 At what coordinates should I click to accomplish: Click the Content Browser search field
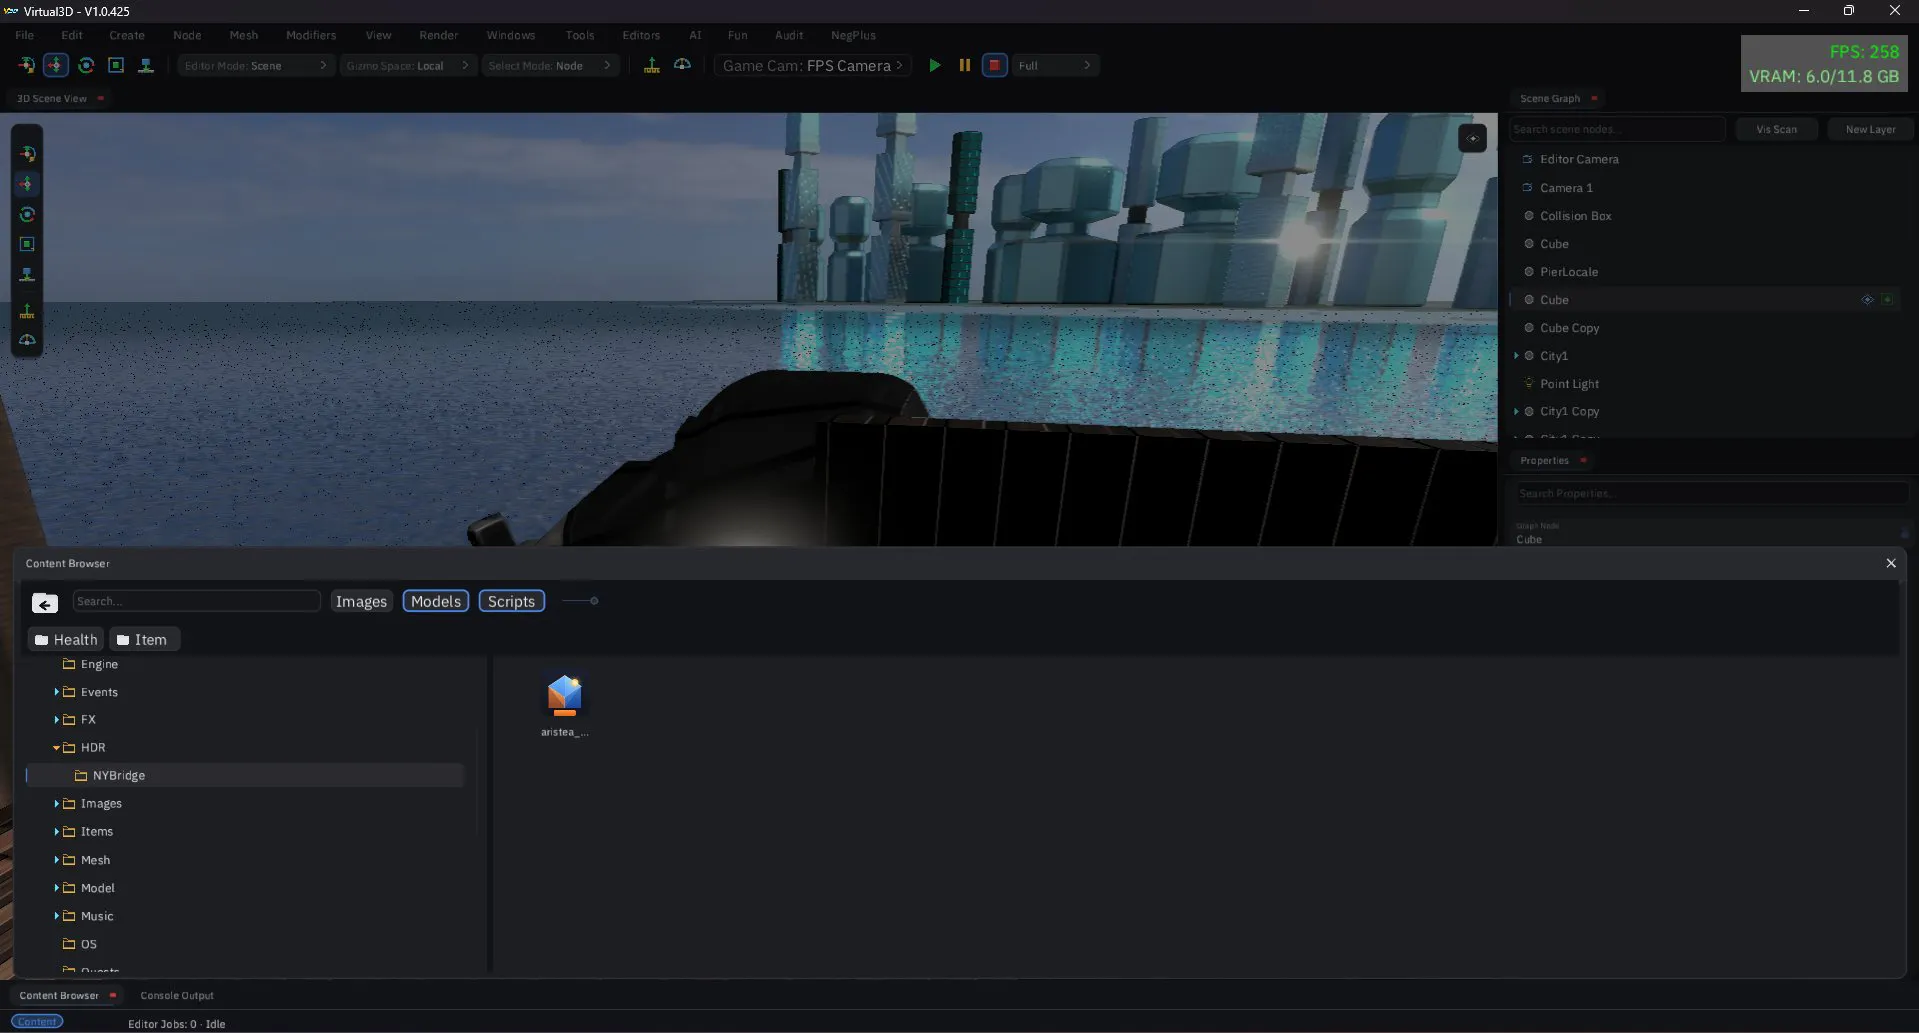tap(196, 601)
